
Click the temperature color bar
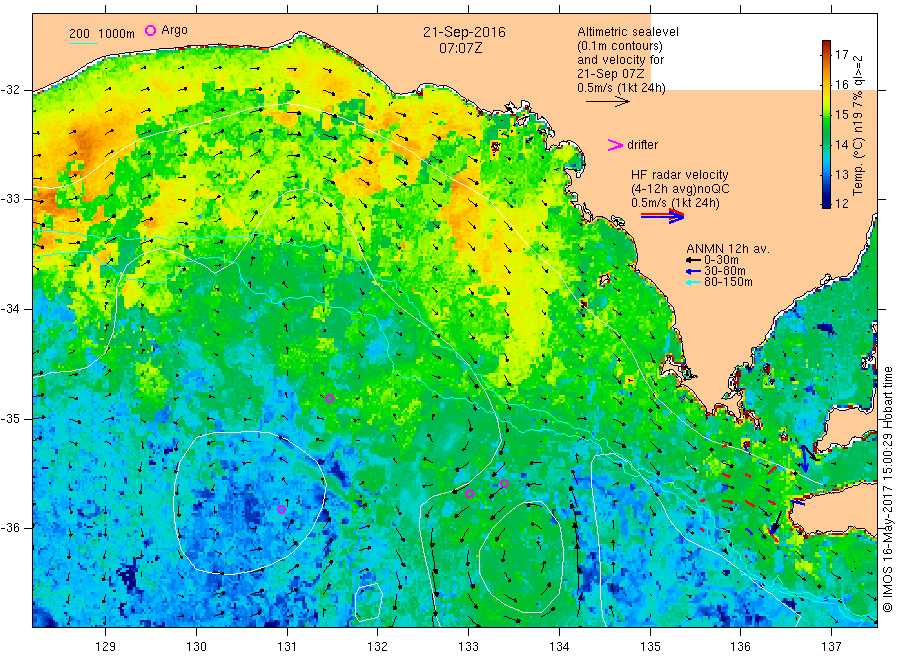(x=826, y=124)
